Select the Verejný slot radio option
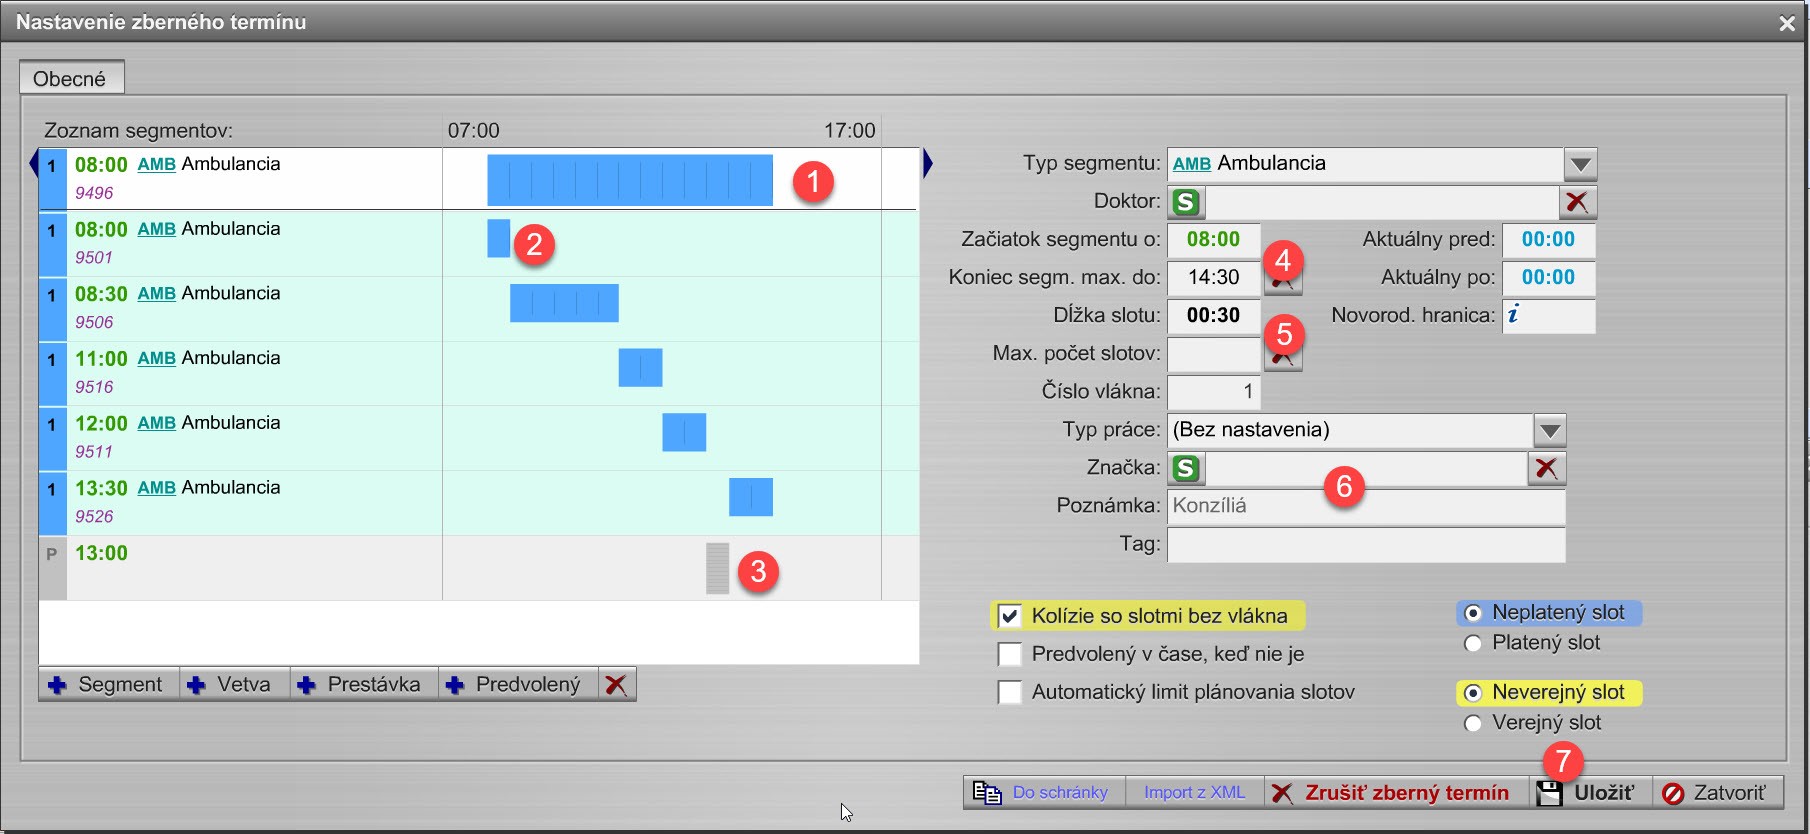1810x834 pixels. [x=1473, y=723]
